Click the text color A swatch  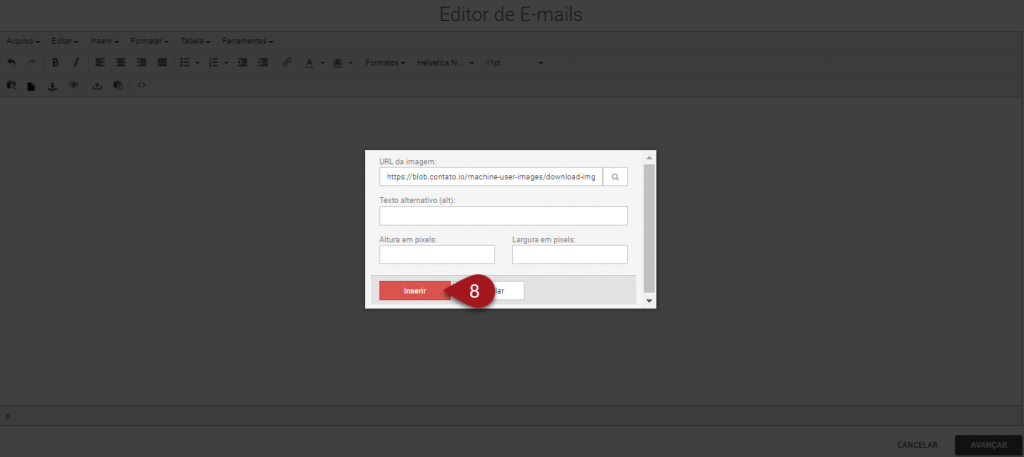(x=309, y=62)
